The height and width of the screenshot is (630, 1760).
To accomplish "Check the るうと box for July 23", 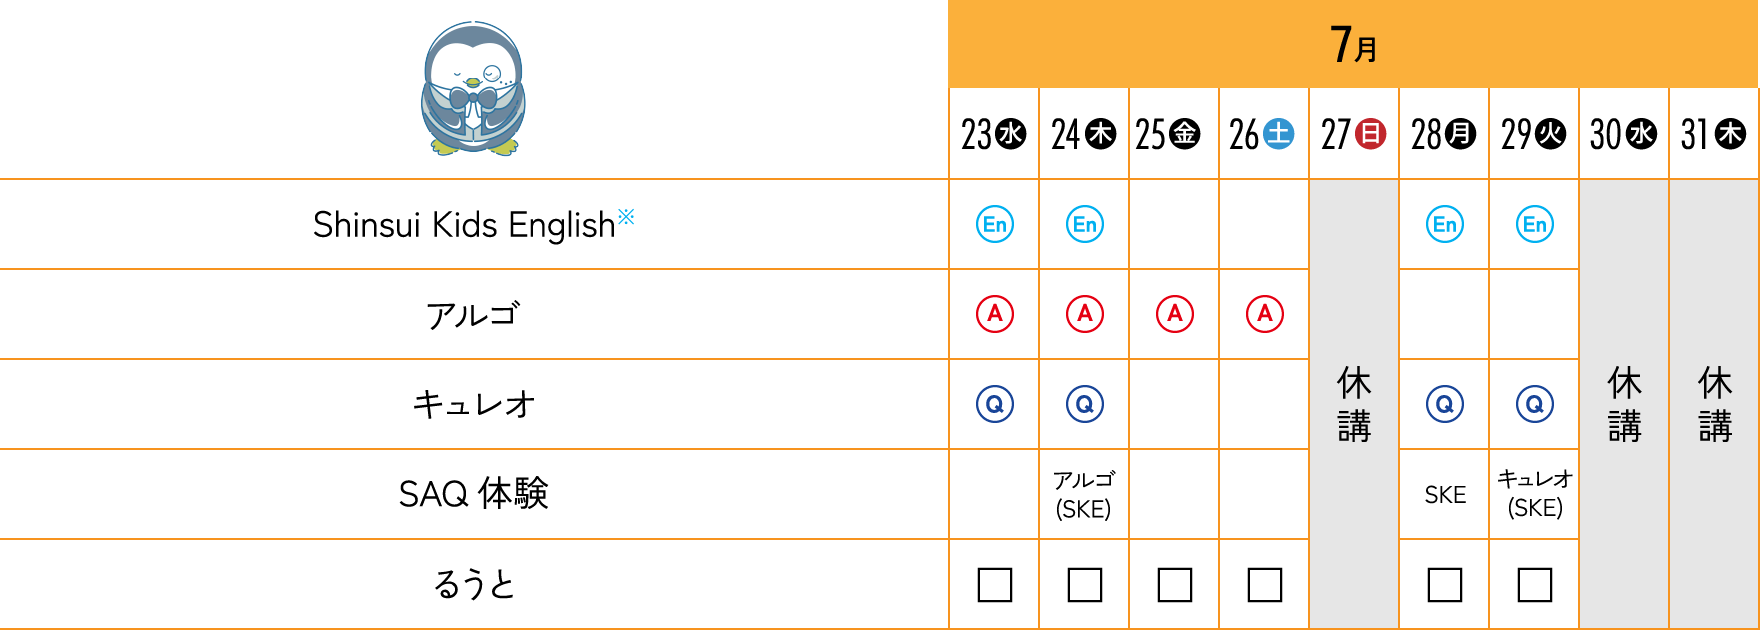I will point(994,585).
